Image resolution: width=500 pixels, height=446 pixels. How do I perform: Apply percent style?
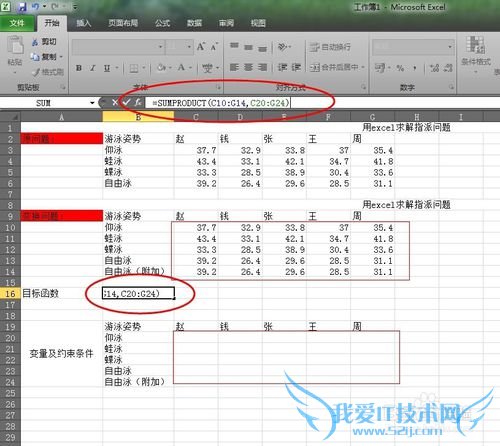400,68
